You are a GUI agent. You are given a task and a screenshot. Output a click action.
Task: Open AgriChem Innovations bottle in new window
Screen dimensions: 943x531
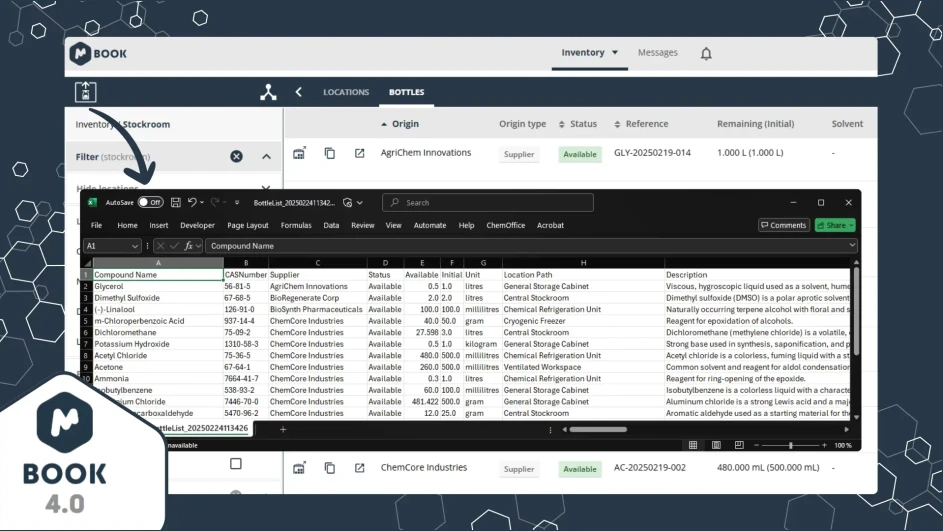(x=359, y=153)
